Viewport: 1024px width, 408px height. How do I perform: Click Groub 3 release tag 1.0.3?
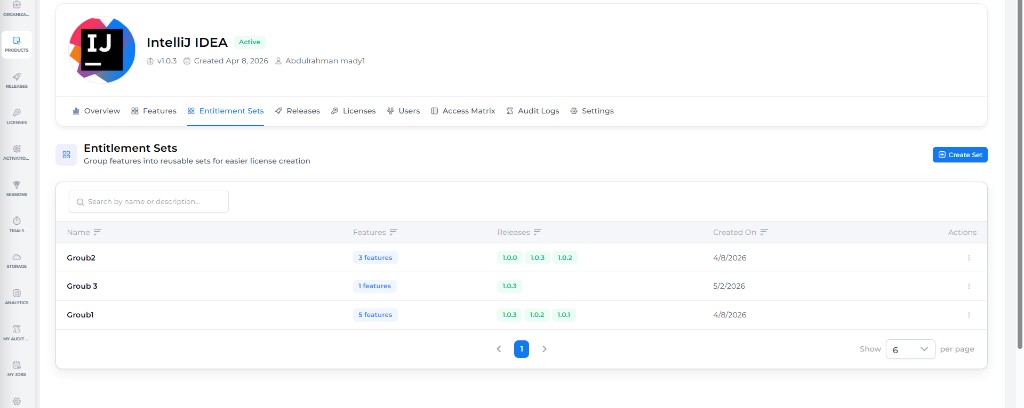tap(510, 286)
